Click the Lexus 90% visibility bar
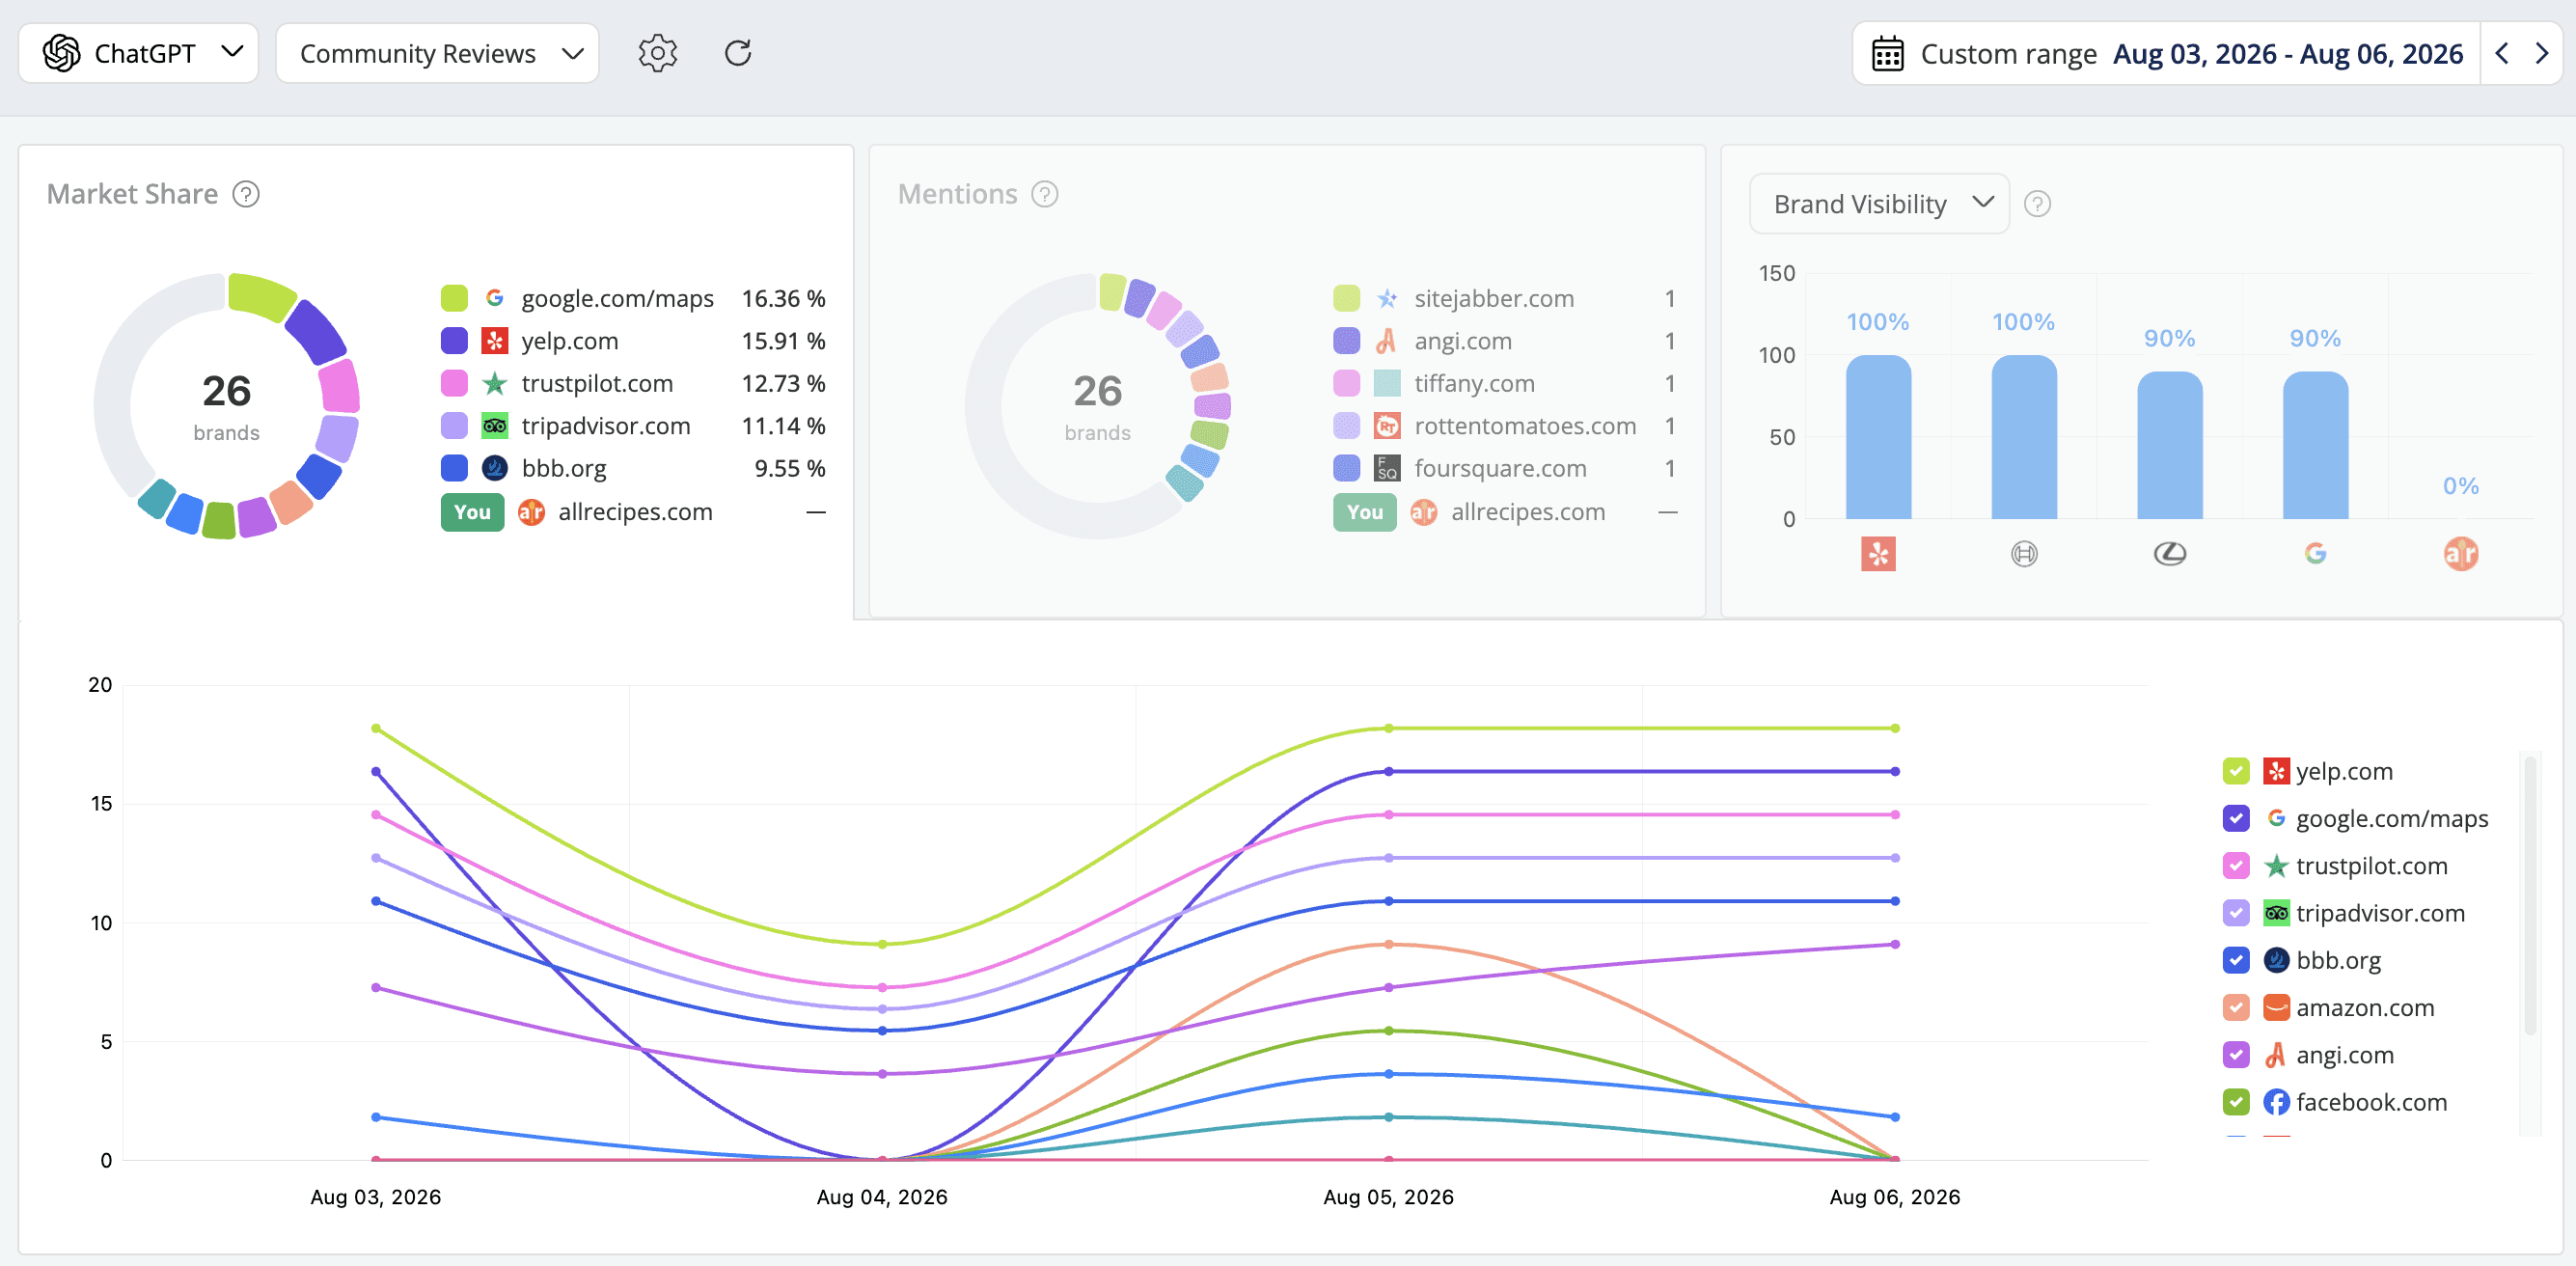This screenshot has width=2576, height=1266. click(2170, 445)
